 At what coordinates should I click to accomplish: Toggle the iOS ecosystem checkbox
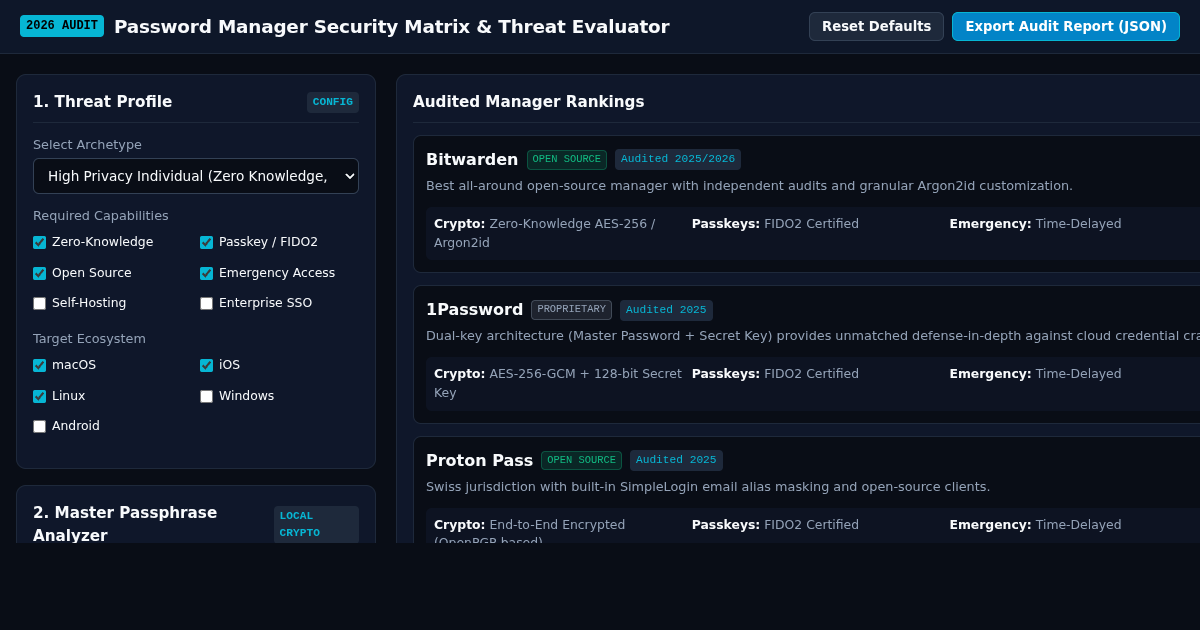tap(206, 365)
